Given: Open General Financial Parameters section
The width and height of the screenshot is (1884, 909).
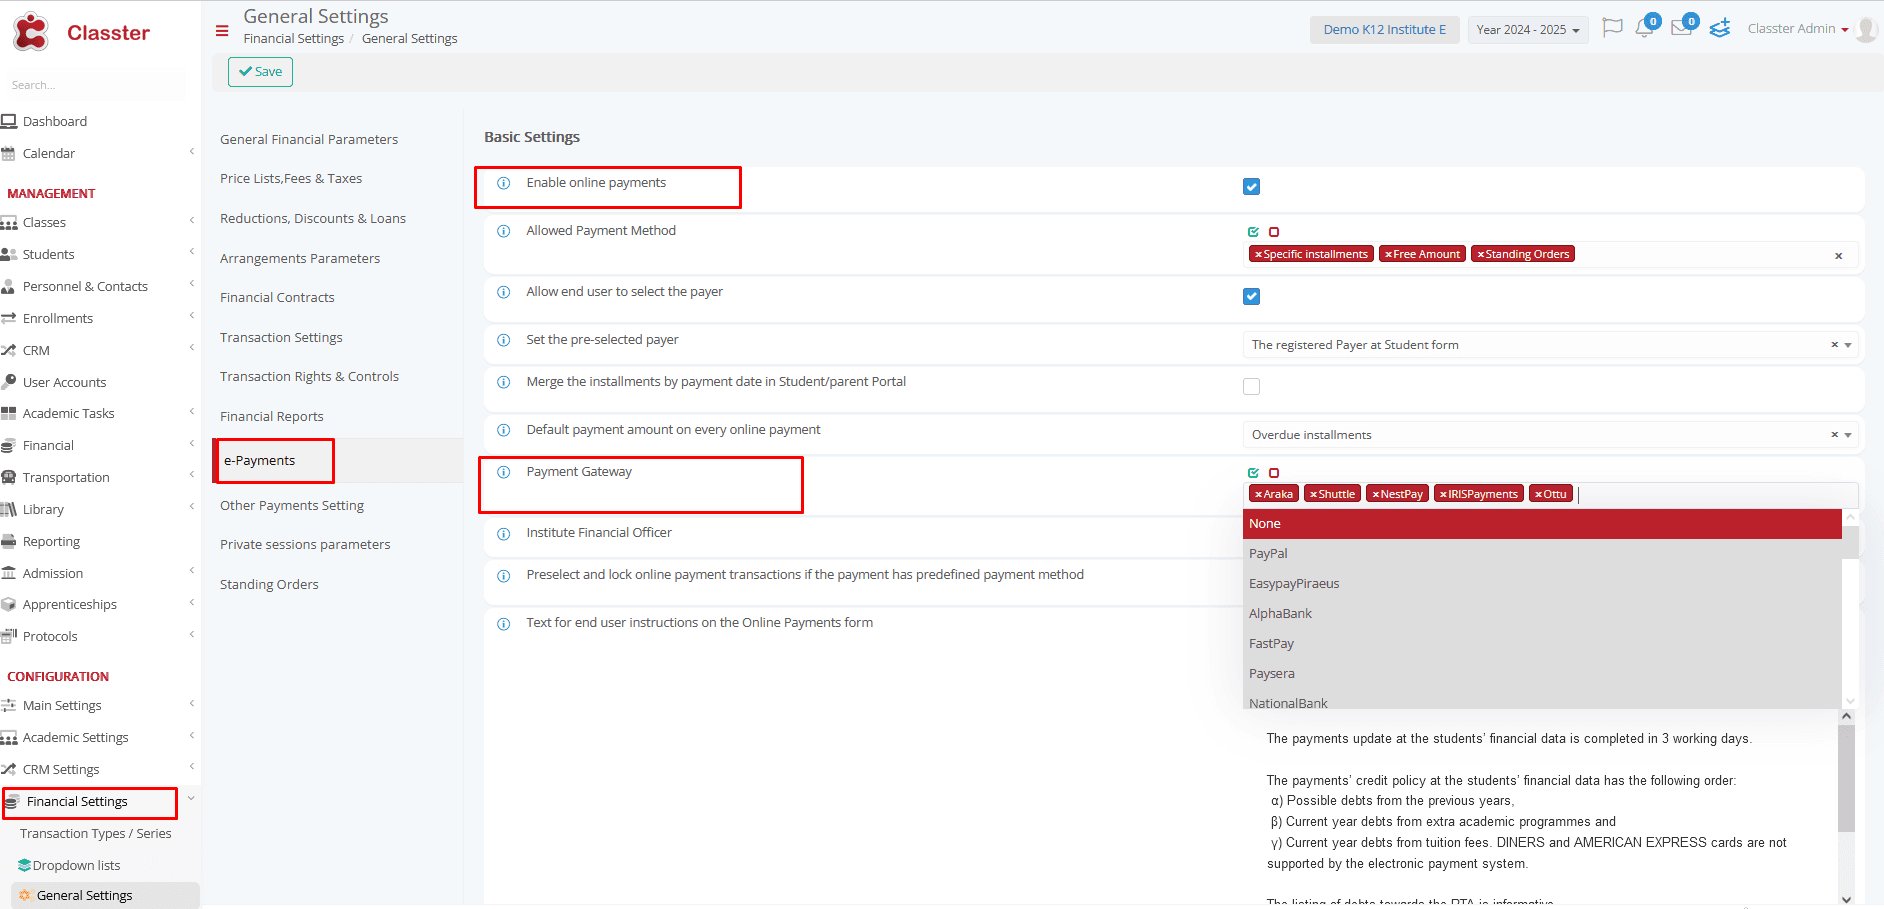Looking at the screenshot, I should (x=309, y=139).
